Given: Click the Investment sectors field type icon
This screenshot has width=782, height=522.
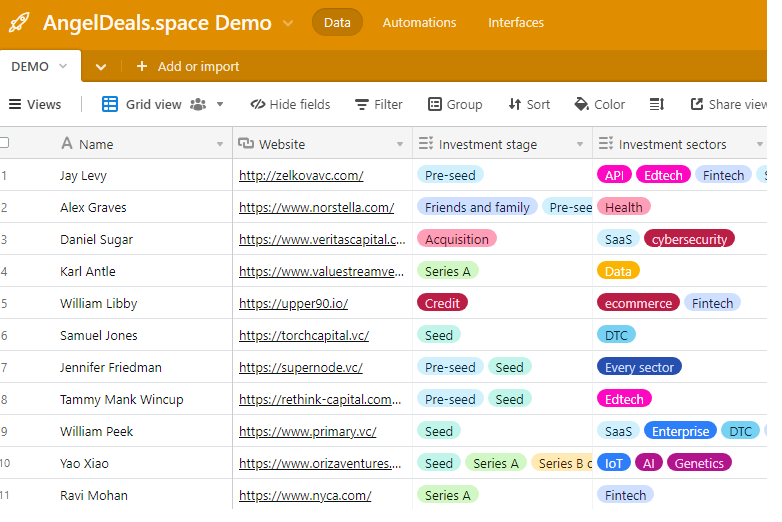Looking at the screenshot, I should tap(606, 144).
